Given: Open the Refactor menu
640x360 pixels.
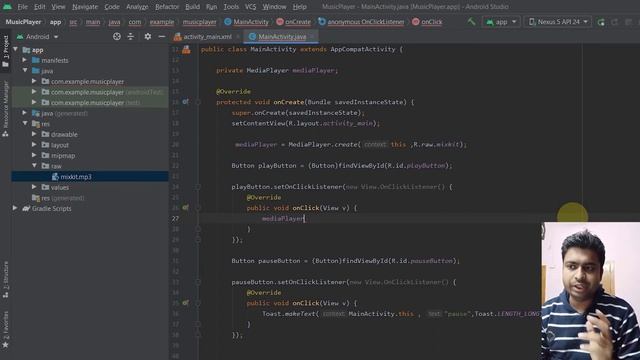Looking at the screenshot, I should click(x=167, y=7).
